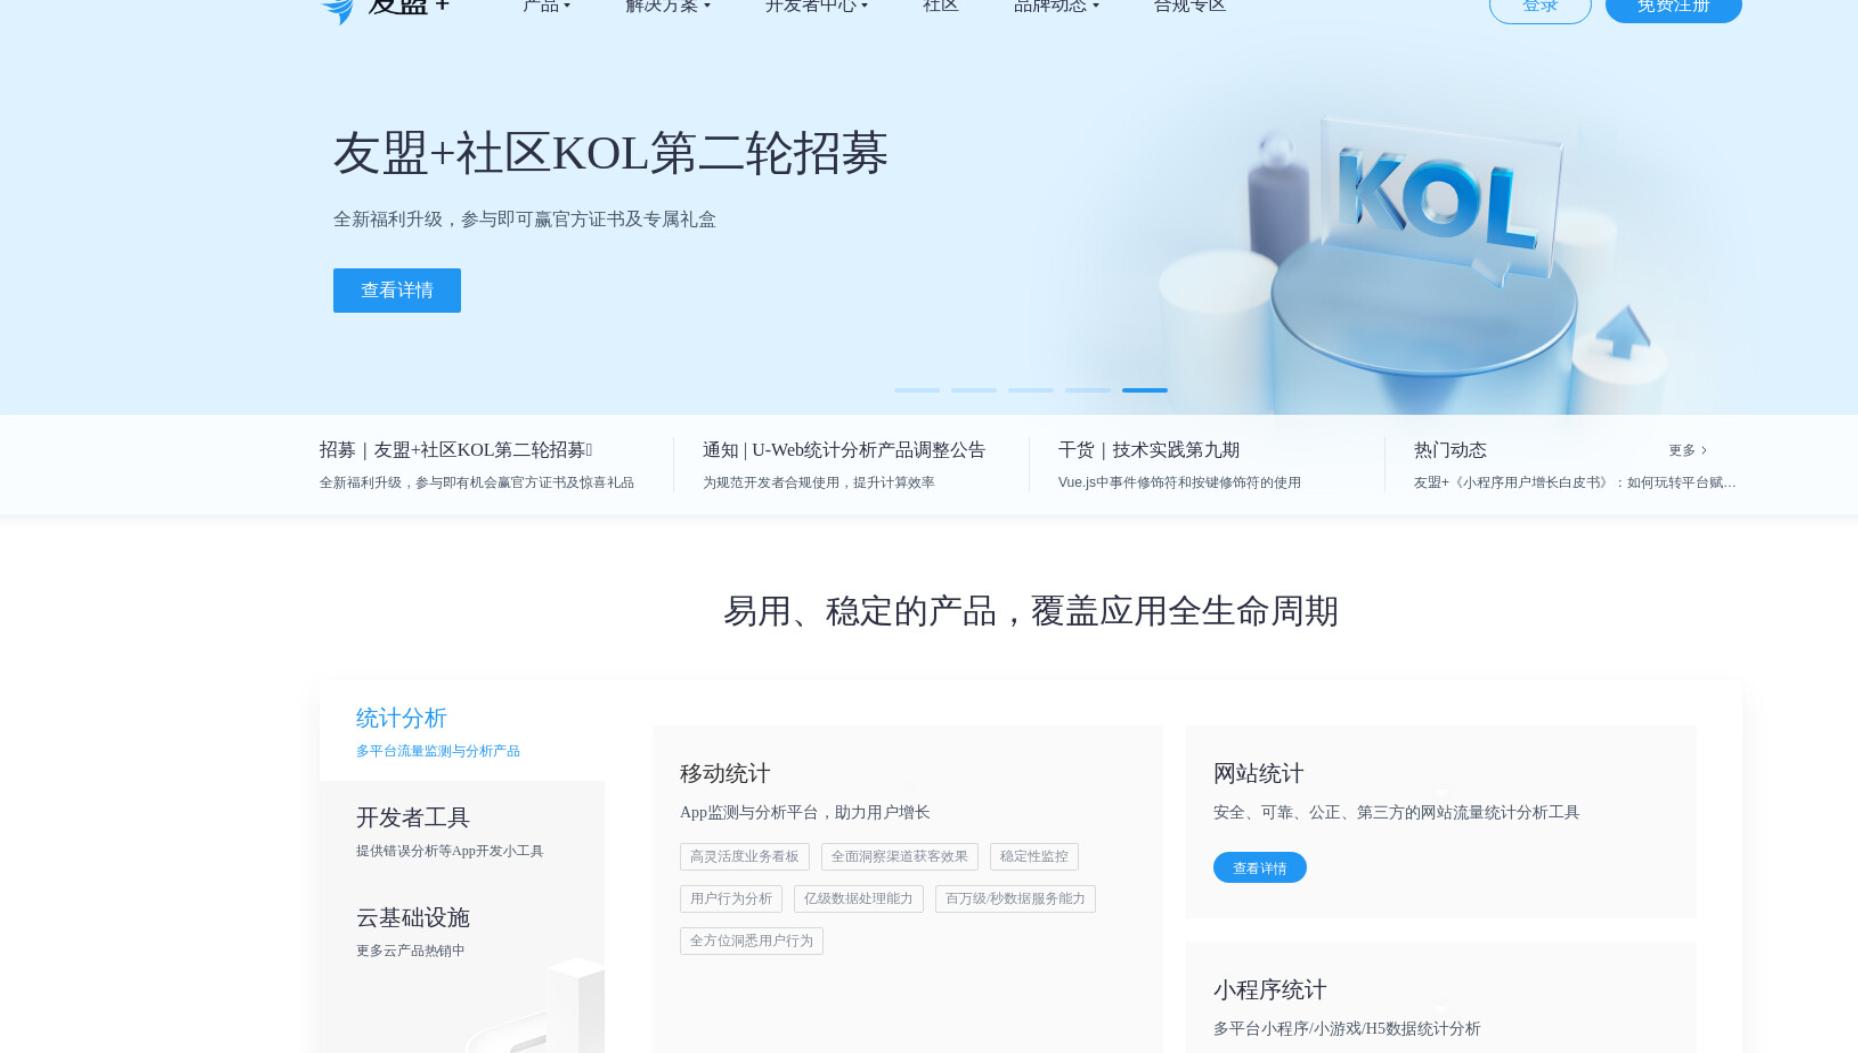Click the 安全、可靠、公正 网站流量统计 description

point(1396,812)
